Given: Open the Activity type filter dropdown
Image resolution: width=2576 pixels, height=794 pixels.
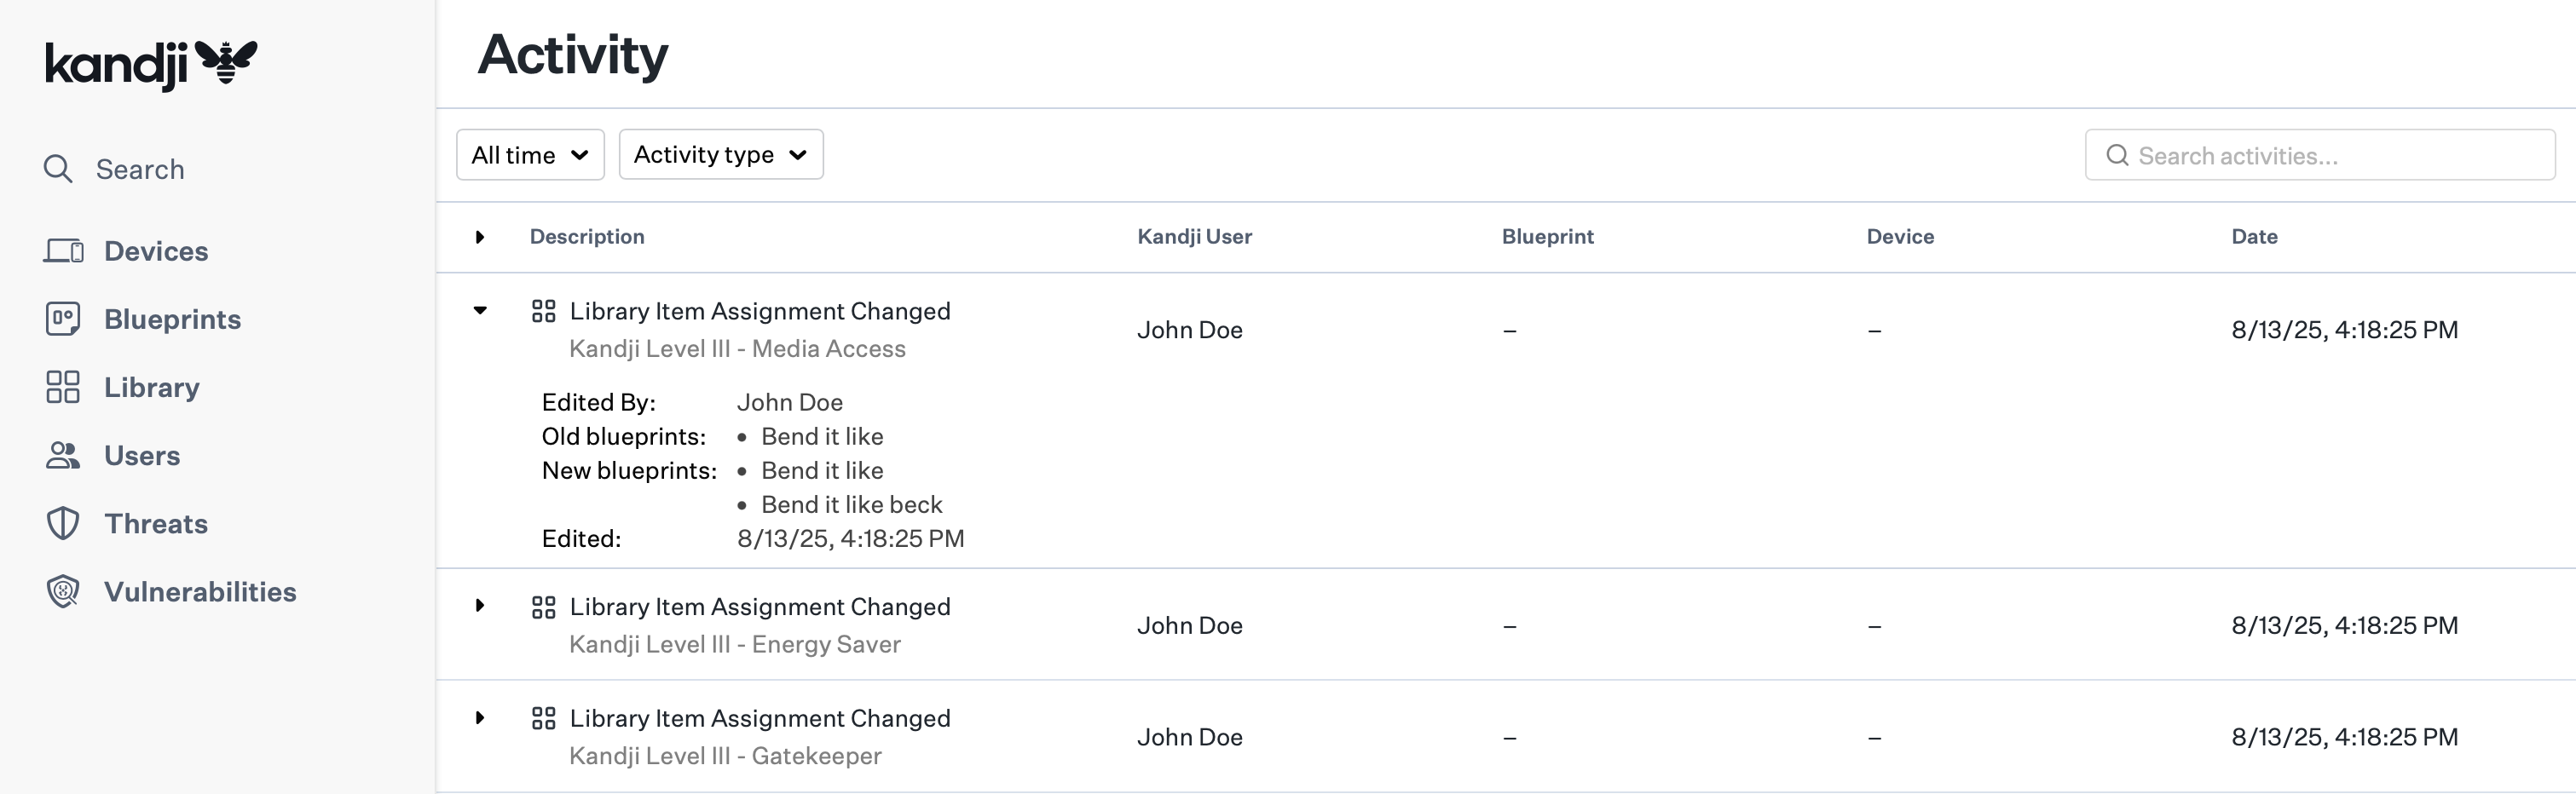Looking at the screenshot, I should click(720, 154).
